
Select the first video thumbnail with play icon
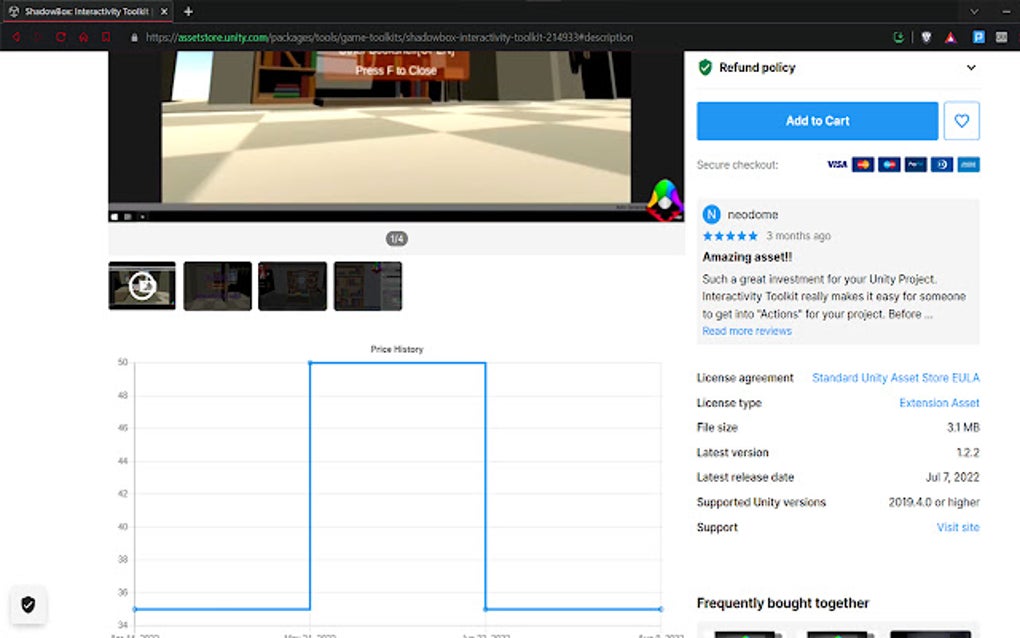pyautogui.click(x=142, y=286)
